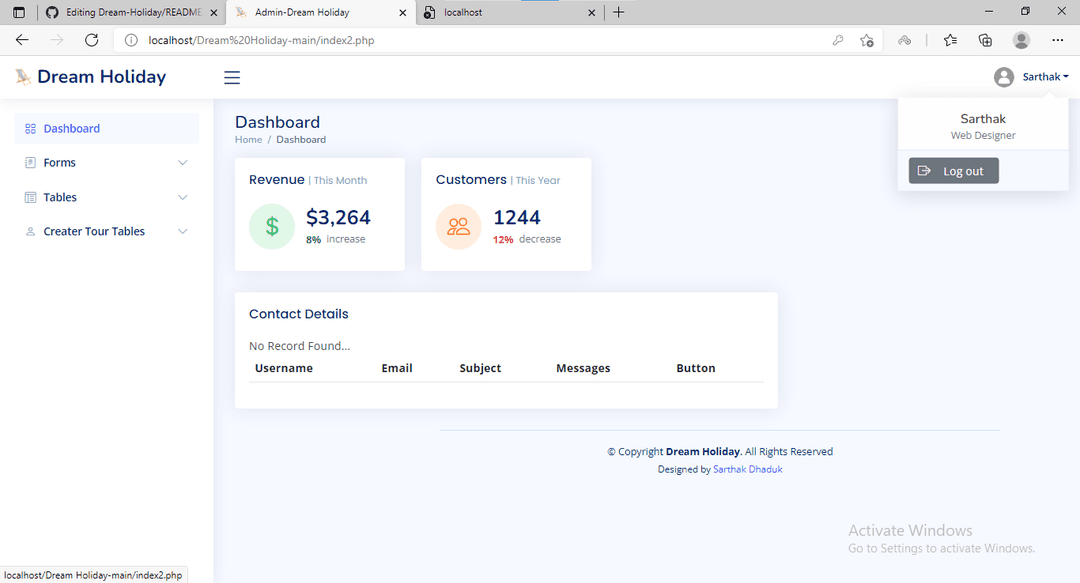Click the logout arrow icon on Log out
The image size is (1080, 583).
(x=924, y=170)
